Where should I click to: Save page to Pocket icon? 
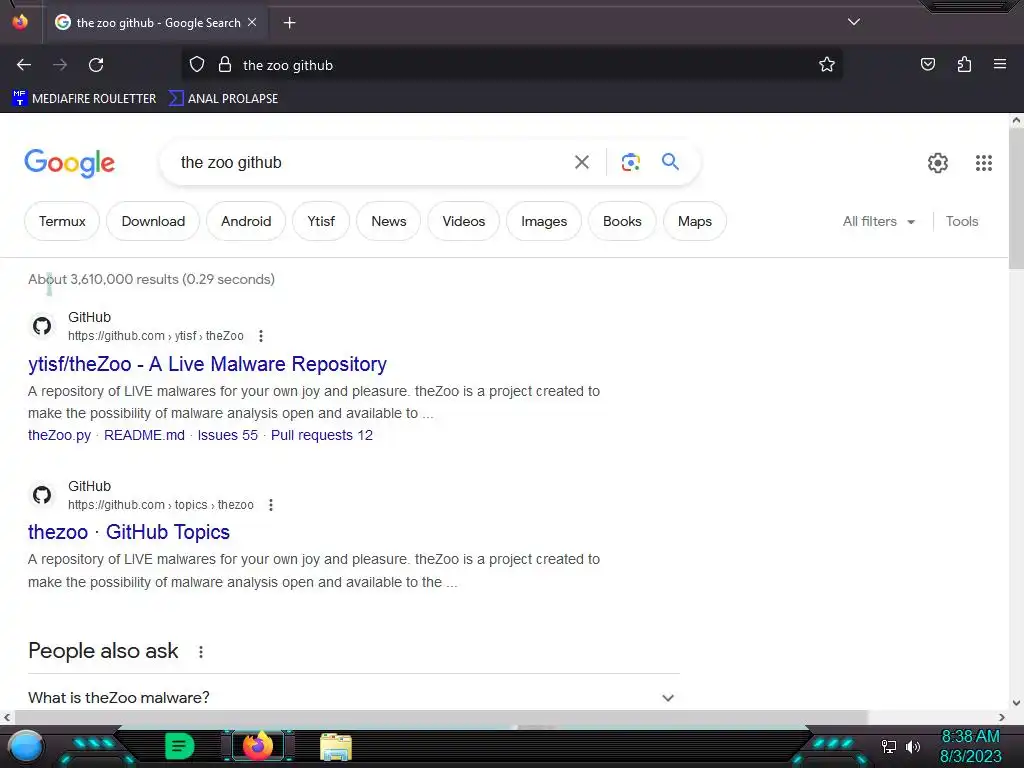click(x=927, y=64)
